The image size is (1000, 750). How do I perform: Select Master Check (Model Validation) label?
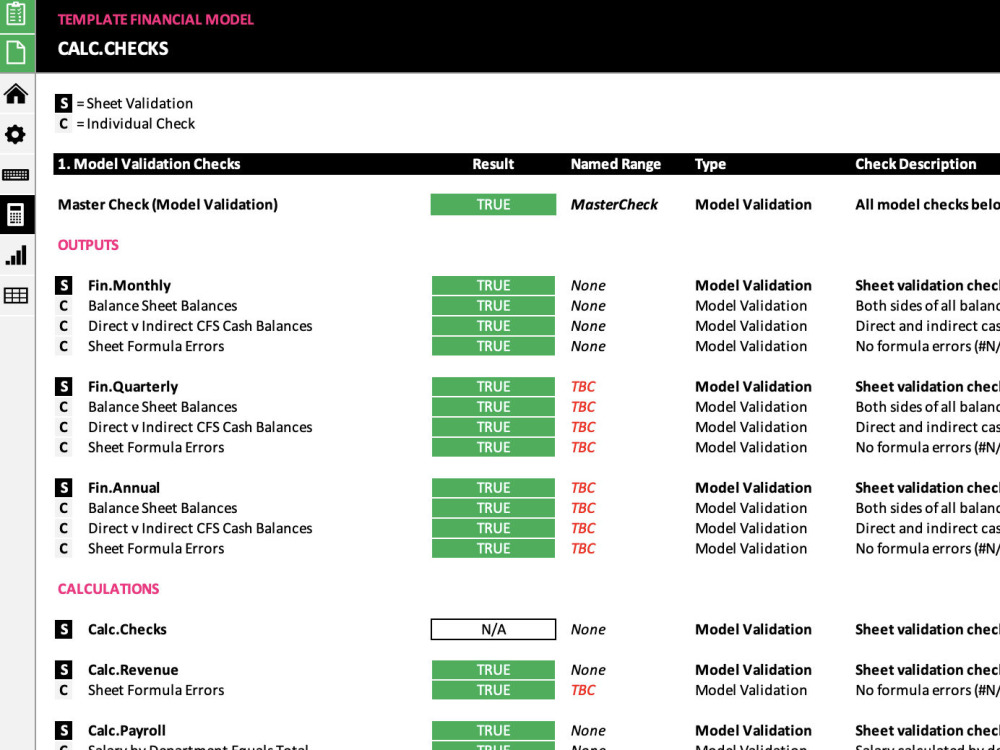click(168, 205)
